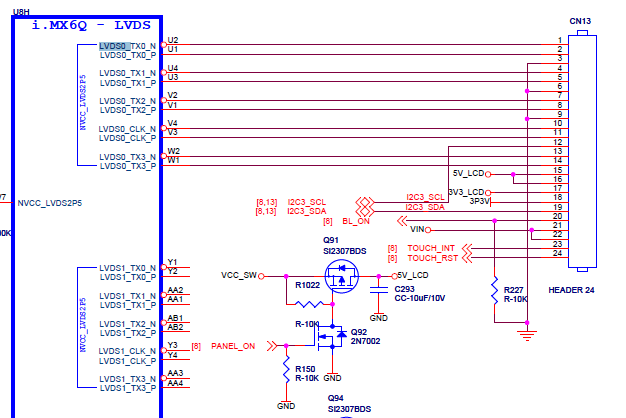The image size is (626, 418).
Task: Select the R150 resistor symbol
Action: tap(286, 369)
